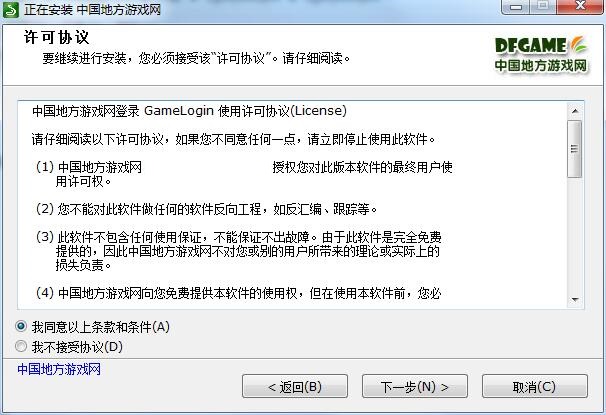606x415 pixels.
Task: Click the 许可协议 heading text
Action: click(56, 37)
